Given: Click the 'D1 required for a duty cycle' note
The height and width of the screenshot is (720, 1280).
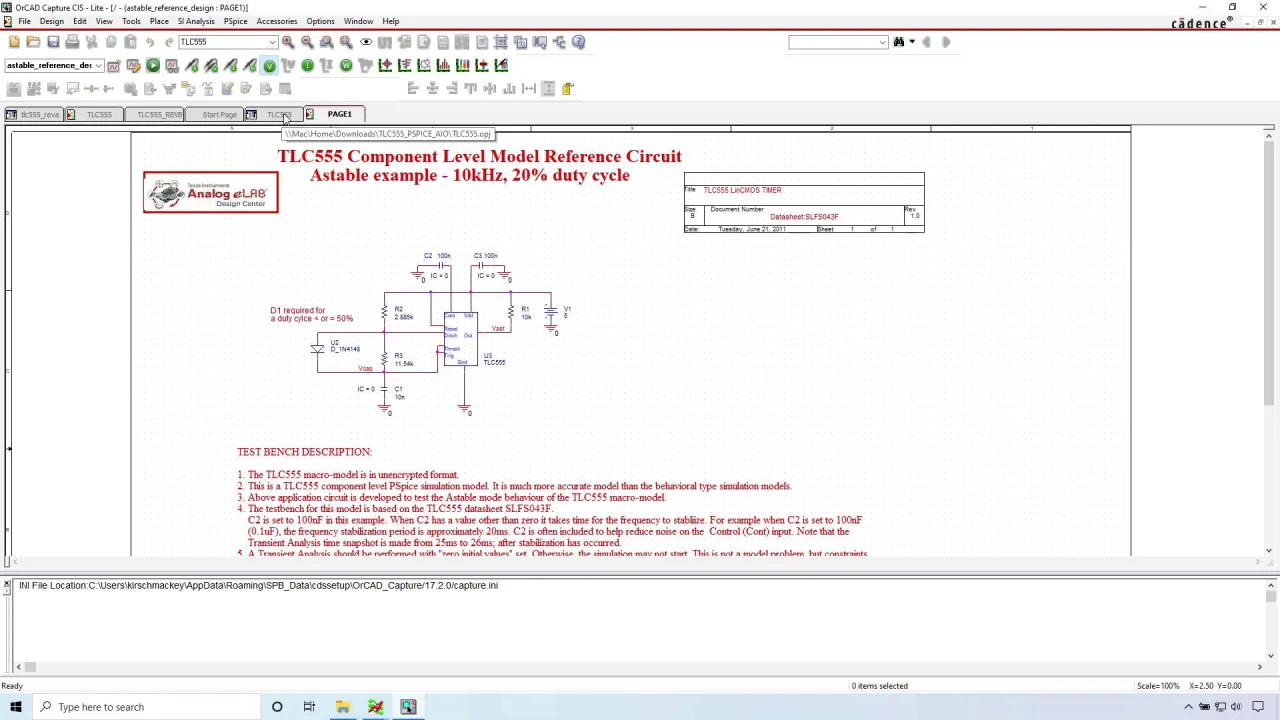Looking at the screenshot, I should click(311, 314).
